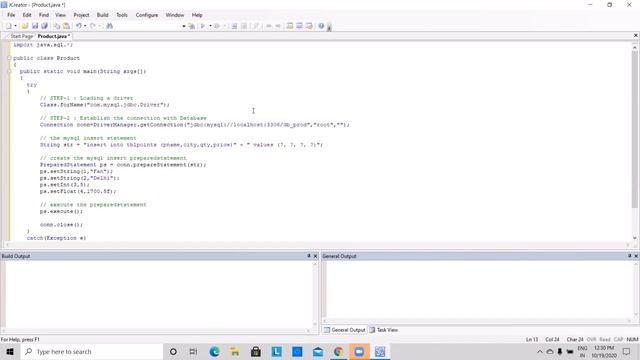The image size is (640, 360).
Task: Click the Copy toolbar icon
Action: [57, 26]
